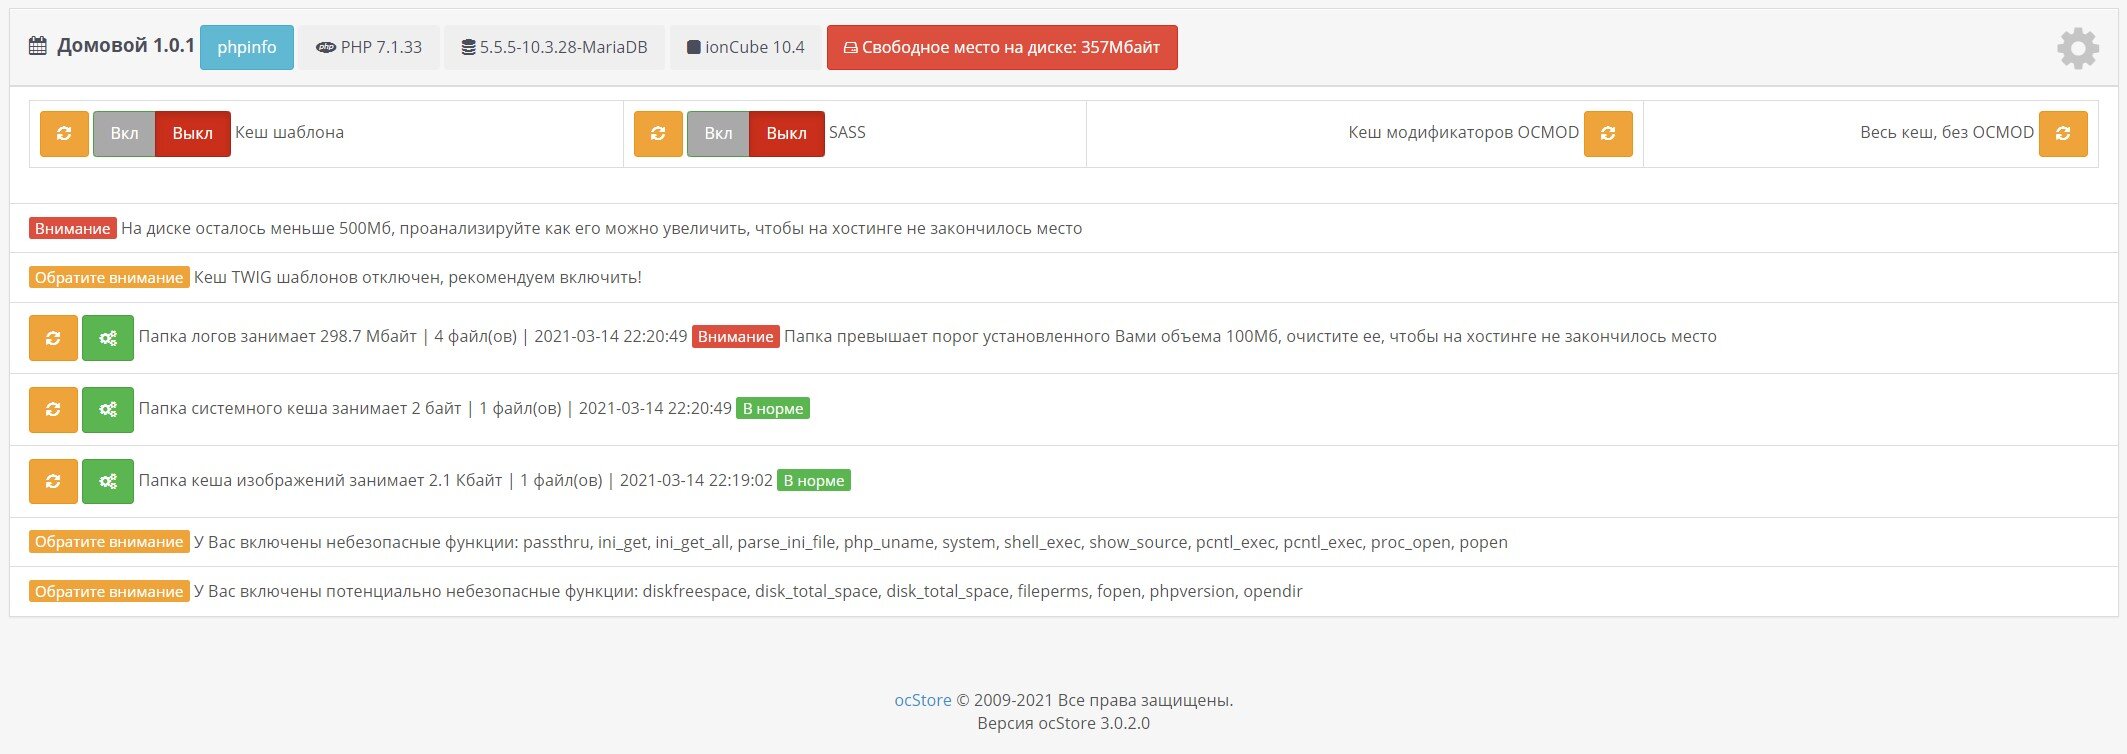Viewport: 2127px width, 754px height.
Task: Click Версия ocStore 3.0.2.0 footer text
Action: (x=1063, y=723)
